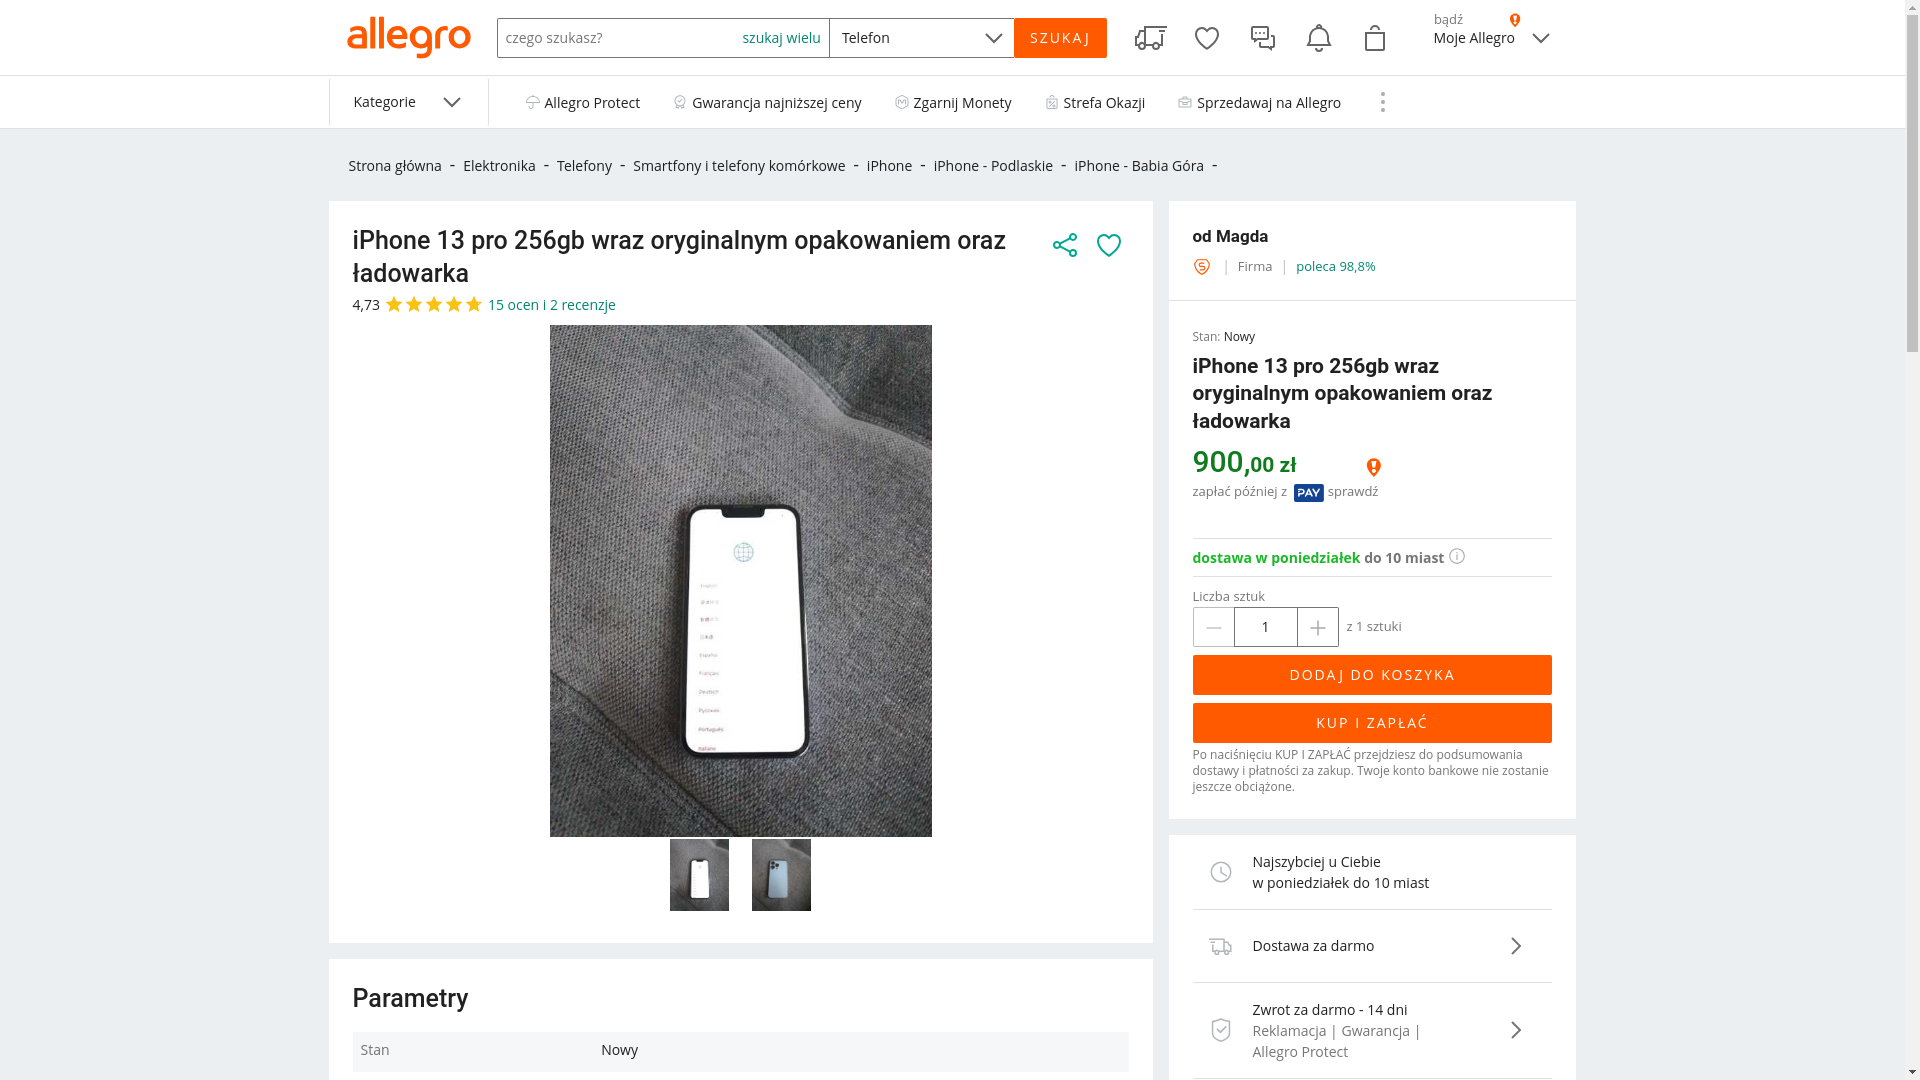The image size is (1920, 1080).
Task: Expand the Moje Allegro account menu
Action: click(1491, 38)
